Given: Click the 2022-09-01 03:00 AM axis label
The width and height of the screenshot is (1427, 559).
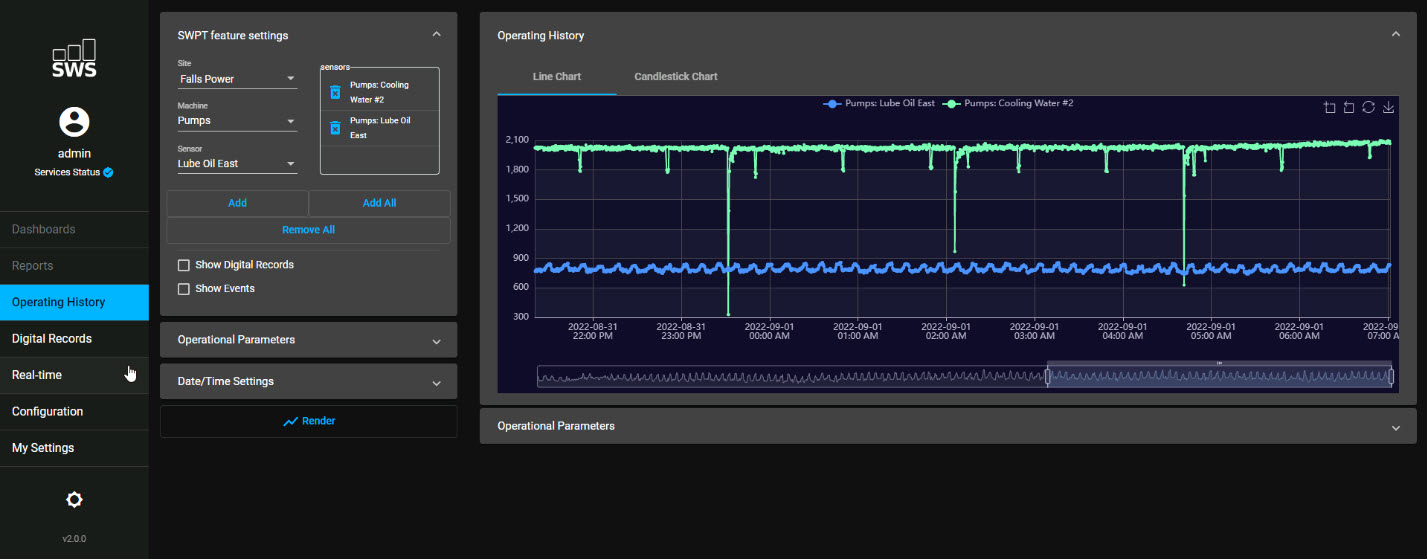Looking at the screenshot, I should pos(1035,331).
